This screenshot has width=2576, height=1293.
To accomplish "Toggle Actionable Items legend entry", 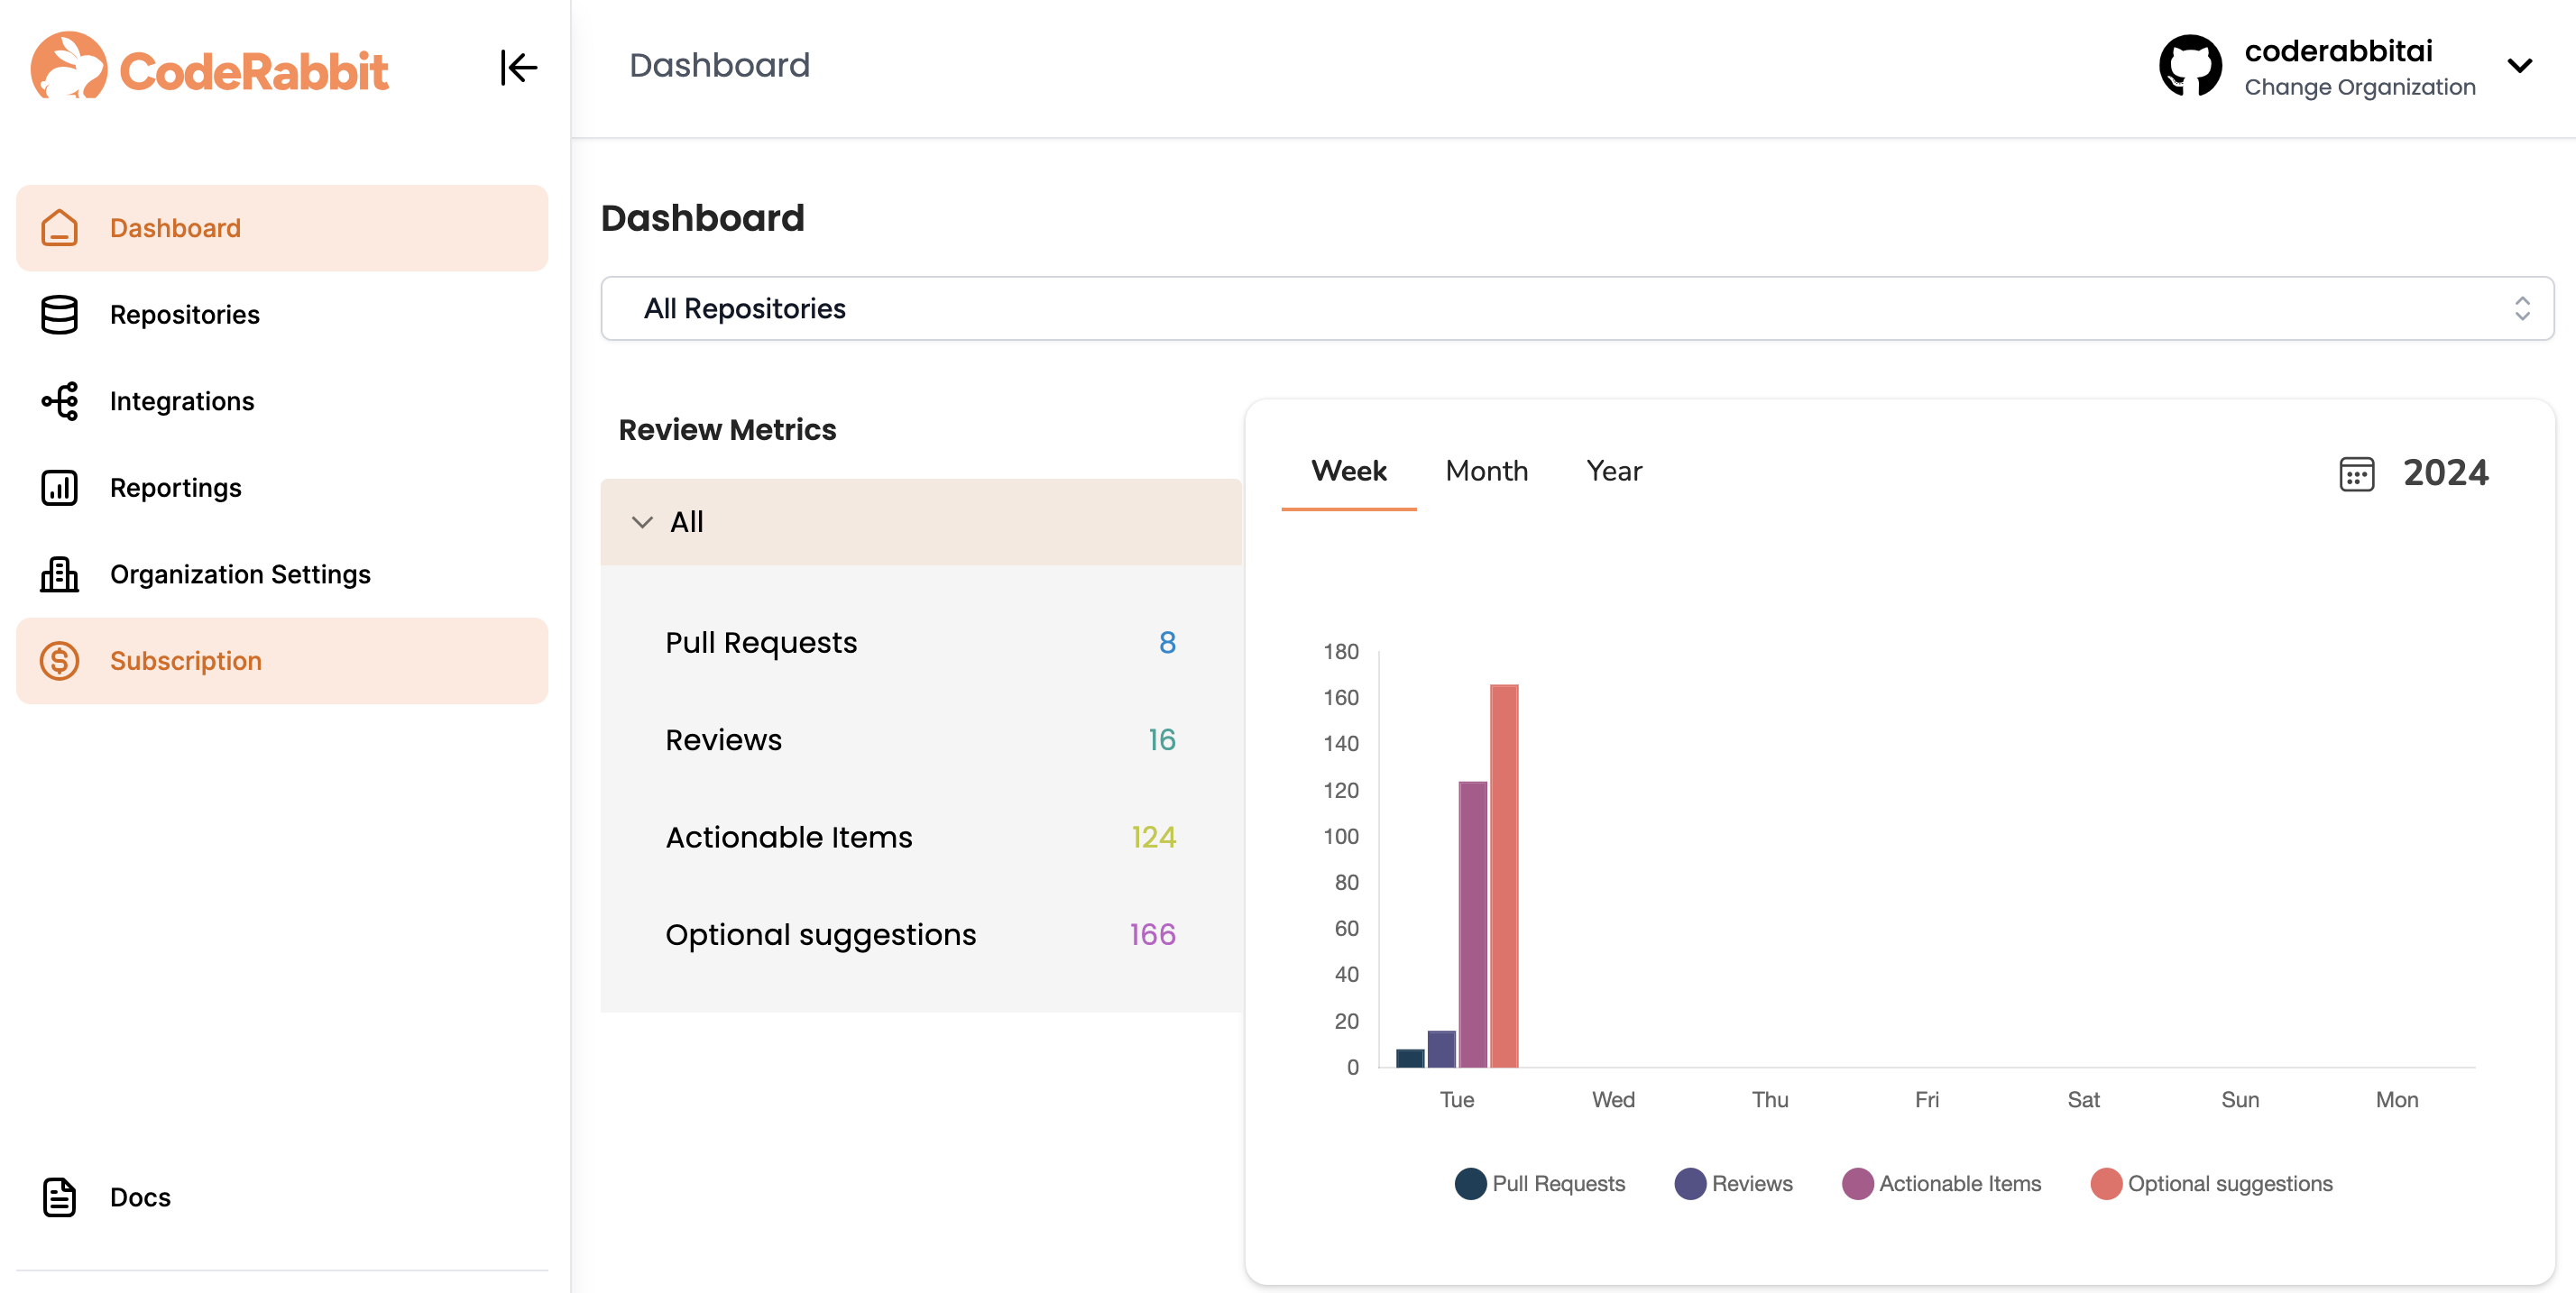I will click(1857, 1183).
